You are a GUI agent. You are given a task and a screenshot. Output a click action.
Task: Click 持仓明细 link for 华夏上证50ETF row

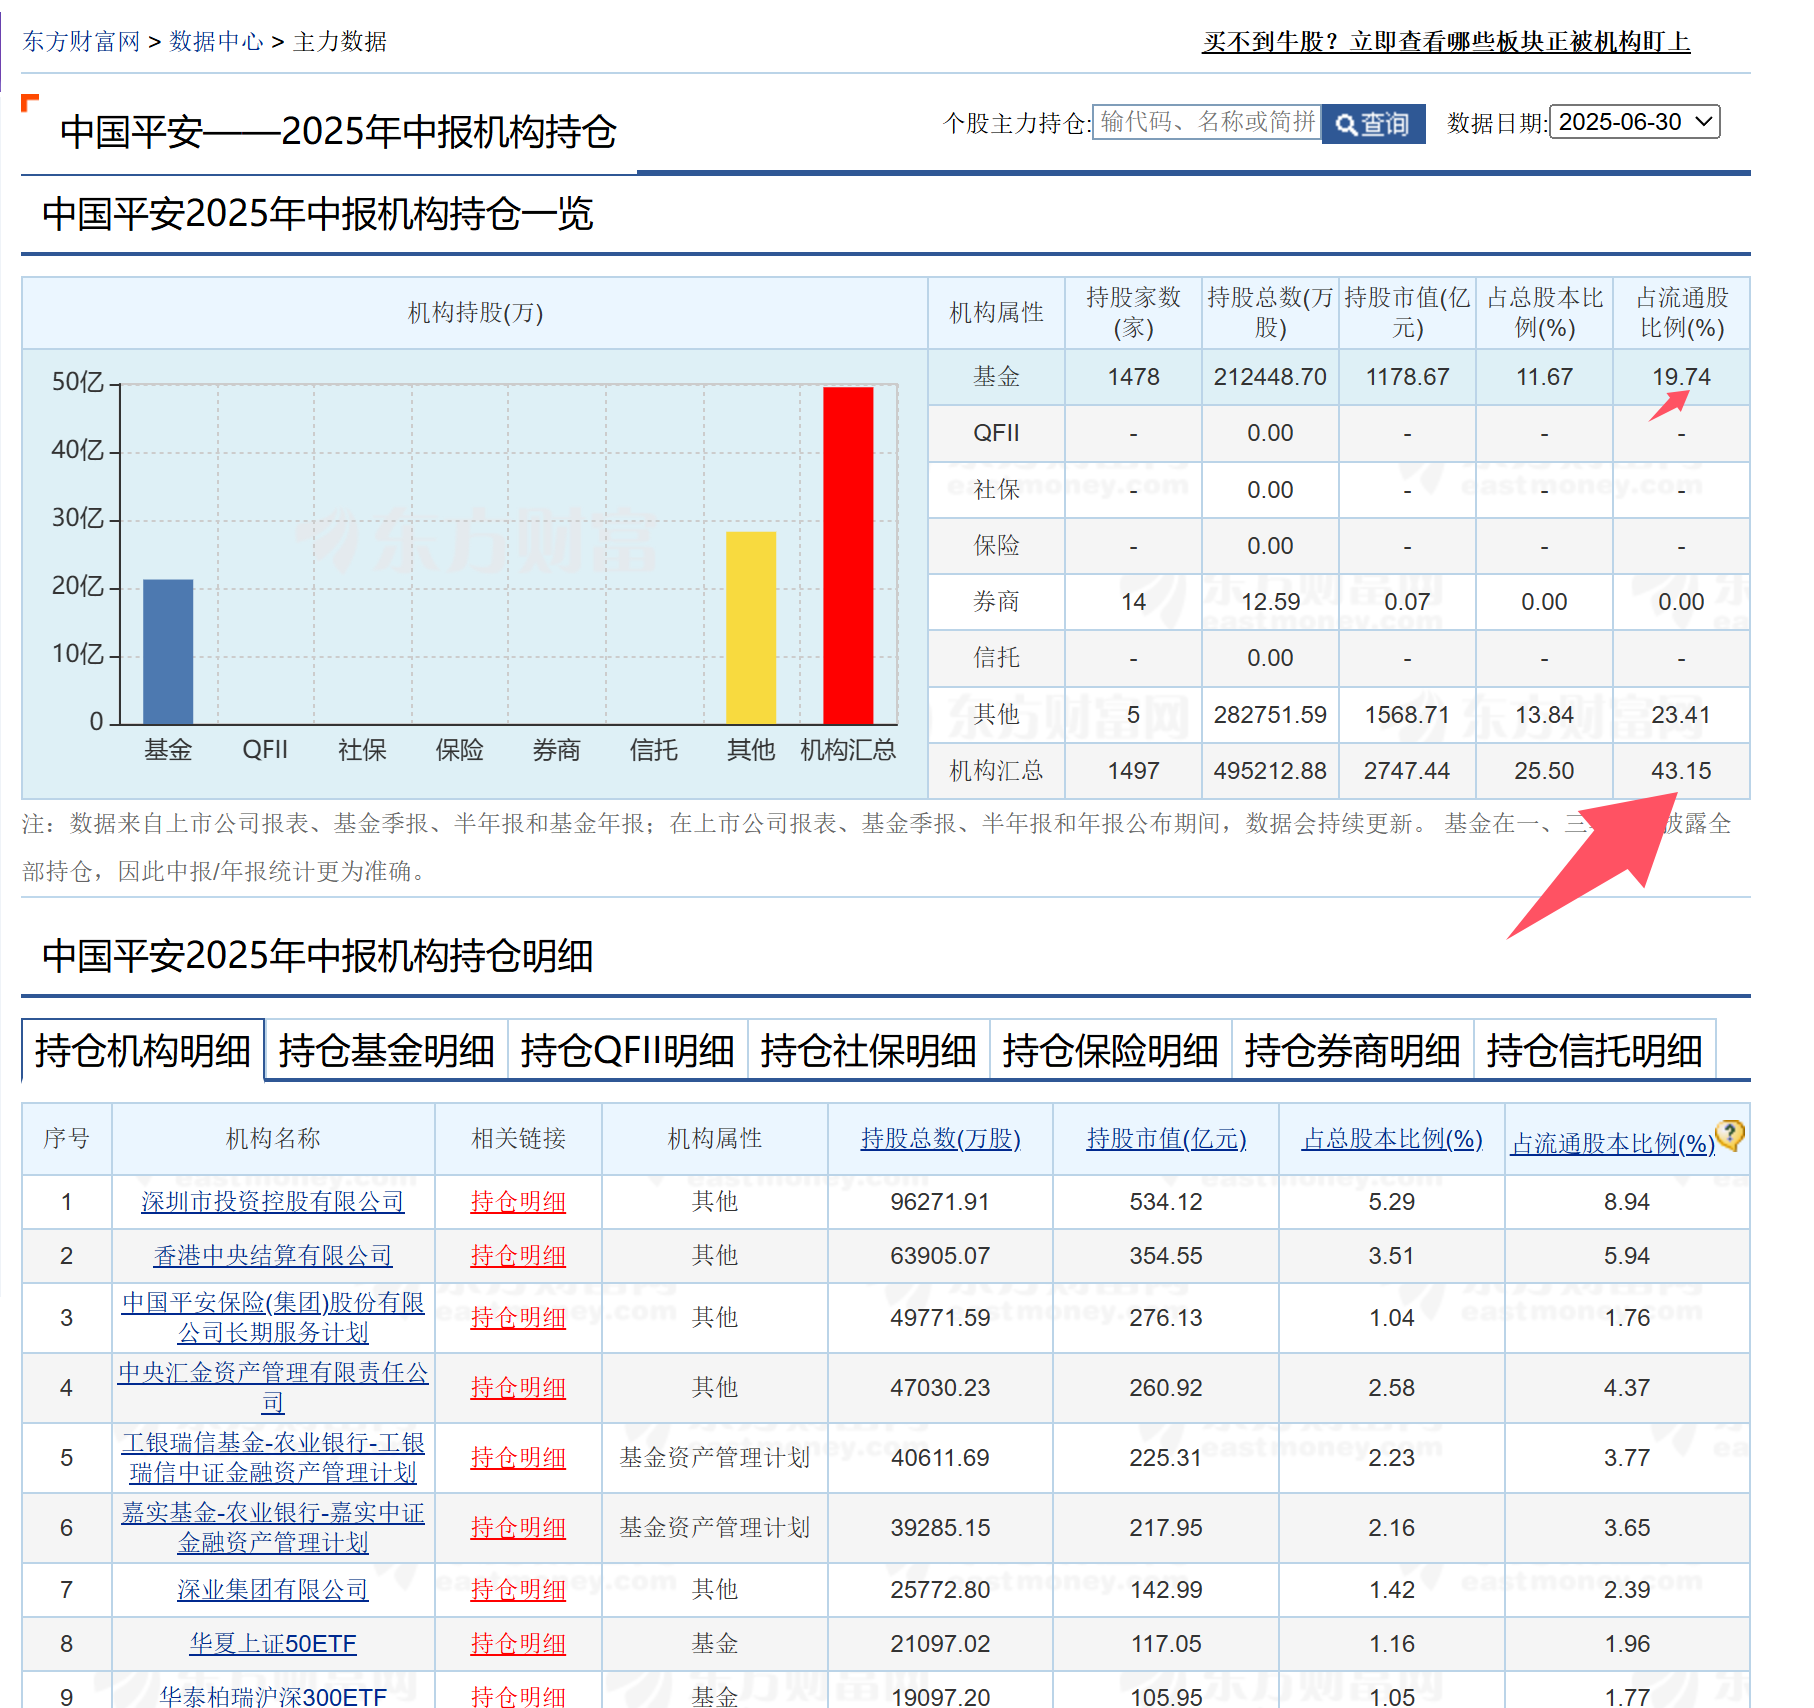pos(518,1643)
